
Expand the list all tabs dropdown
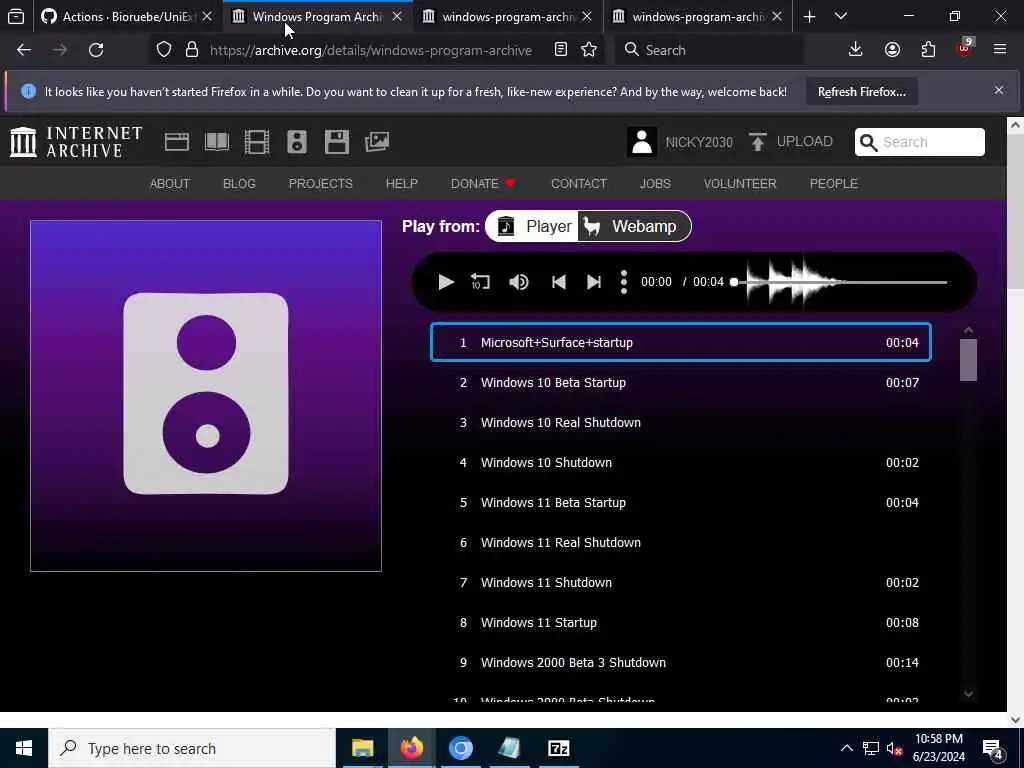click(841, 16)
